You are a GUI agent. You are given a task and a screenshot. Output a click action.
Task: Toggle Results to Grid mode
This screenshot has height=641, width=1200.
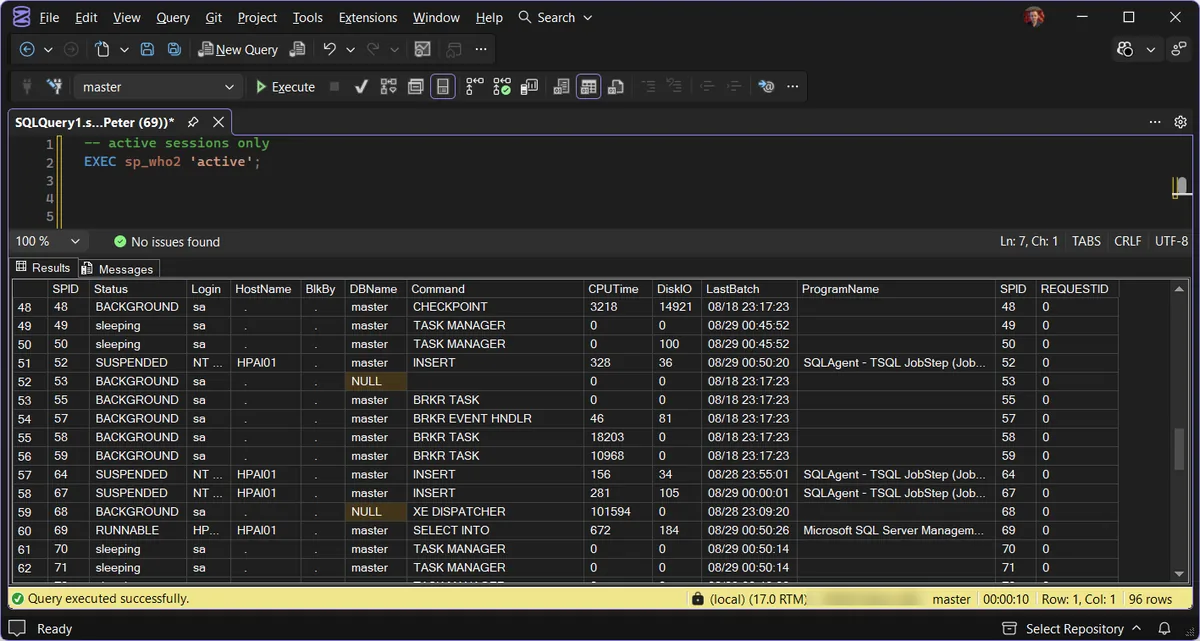pos(588,87)
